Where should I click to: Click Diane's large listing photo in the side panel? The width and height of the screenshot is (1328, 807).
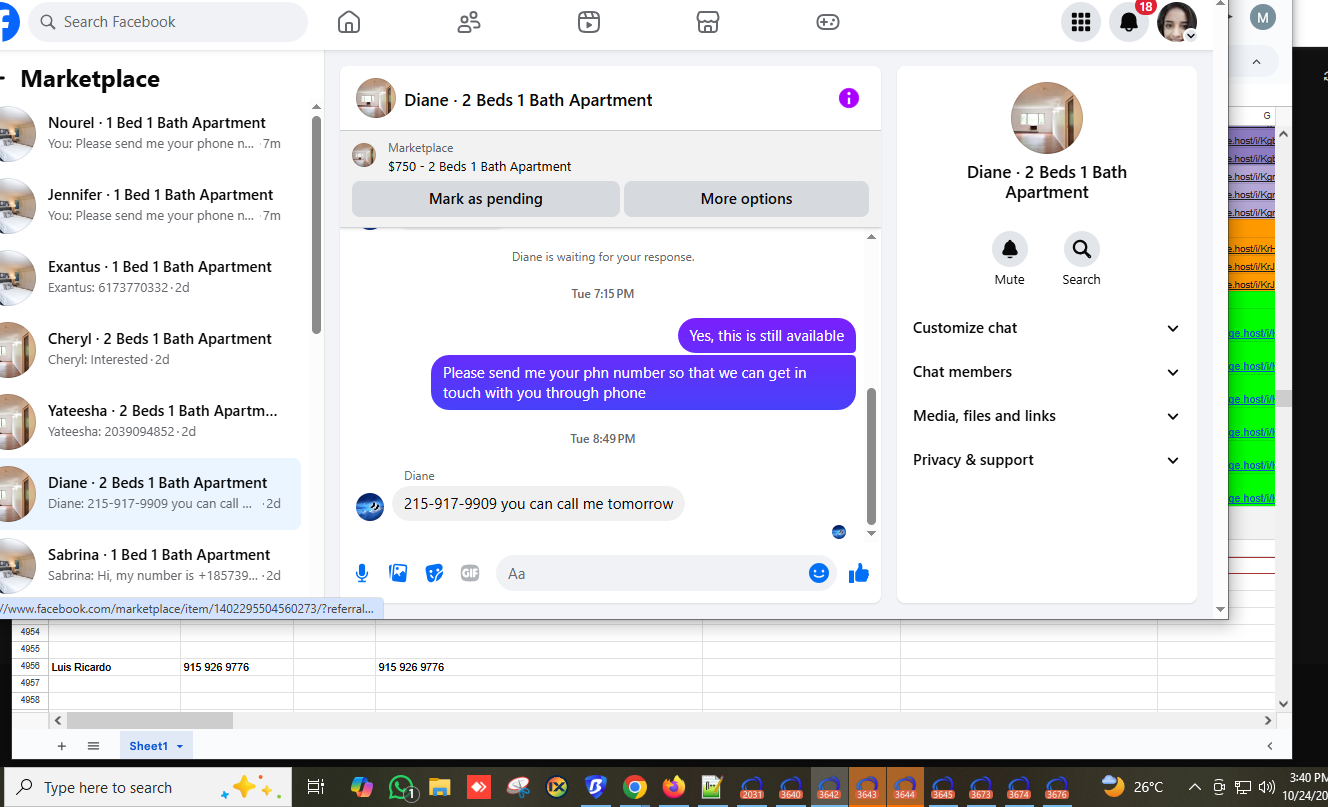click(1047, 118)
